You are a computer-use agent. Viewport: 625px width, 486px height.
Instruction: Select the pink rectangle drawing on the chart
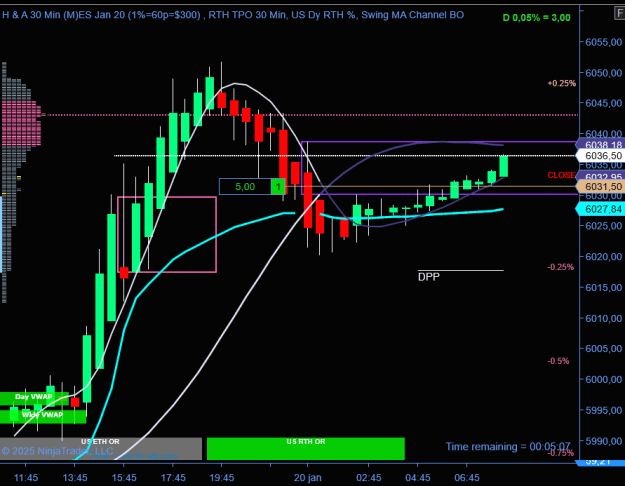click(167, 234)
